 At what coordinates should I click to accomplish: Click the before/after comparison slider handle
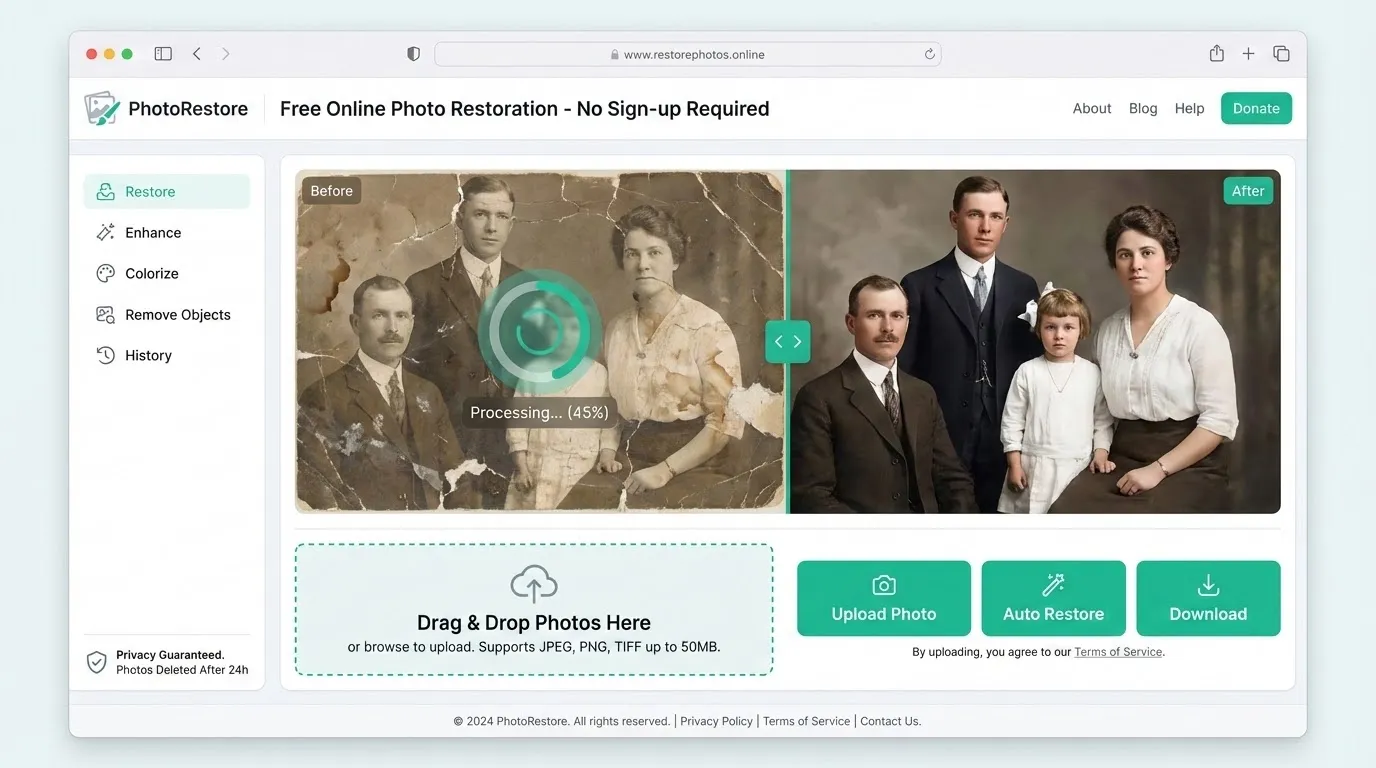coord(788,342)
